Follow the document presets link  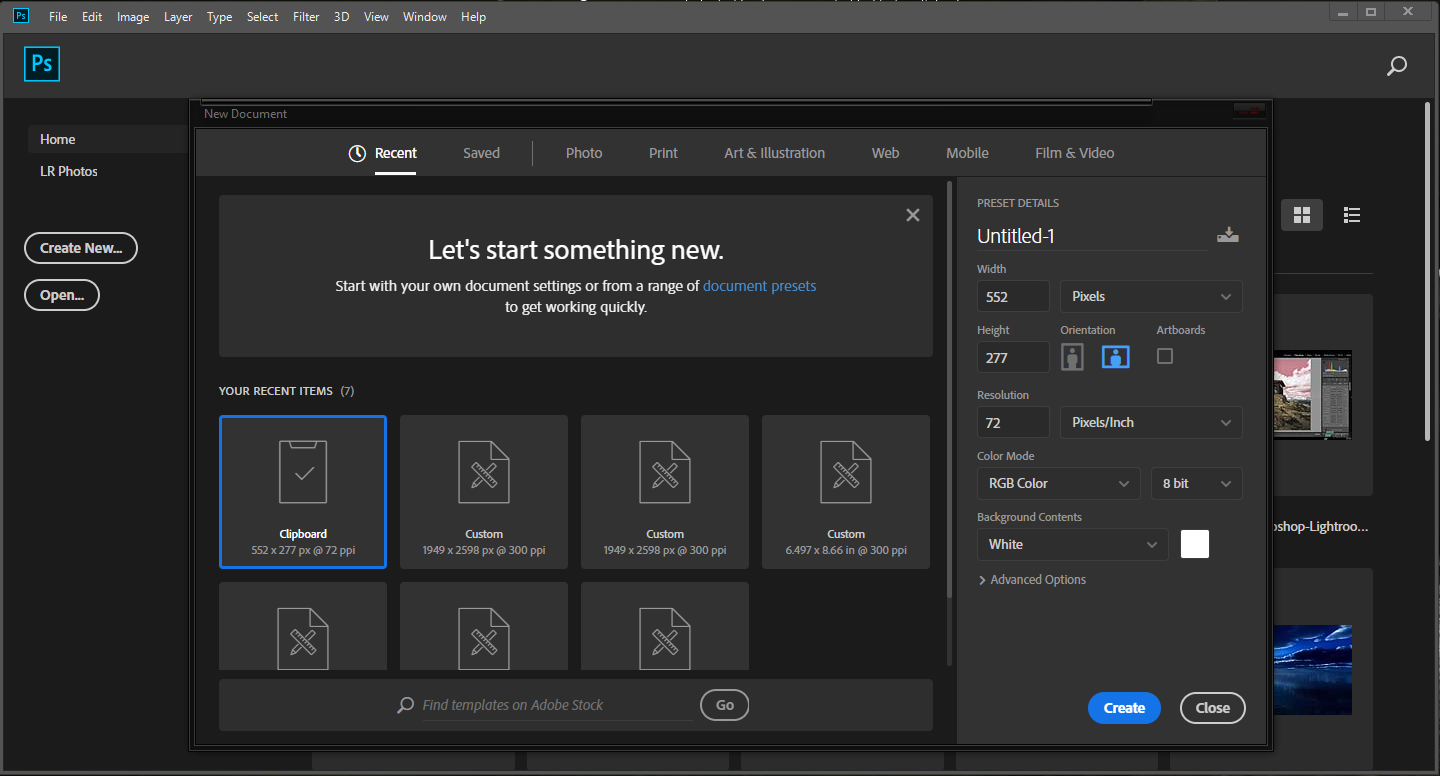point(759,286)
